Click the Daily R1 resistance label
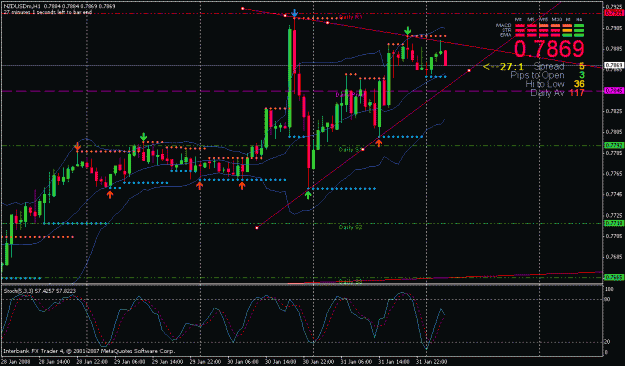Image resolution: width=625 pixels, height=366 pixels. tap(351, 18)
